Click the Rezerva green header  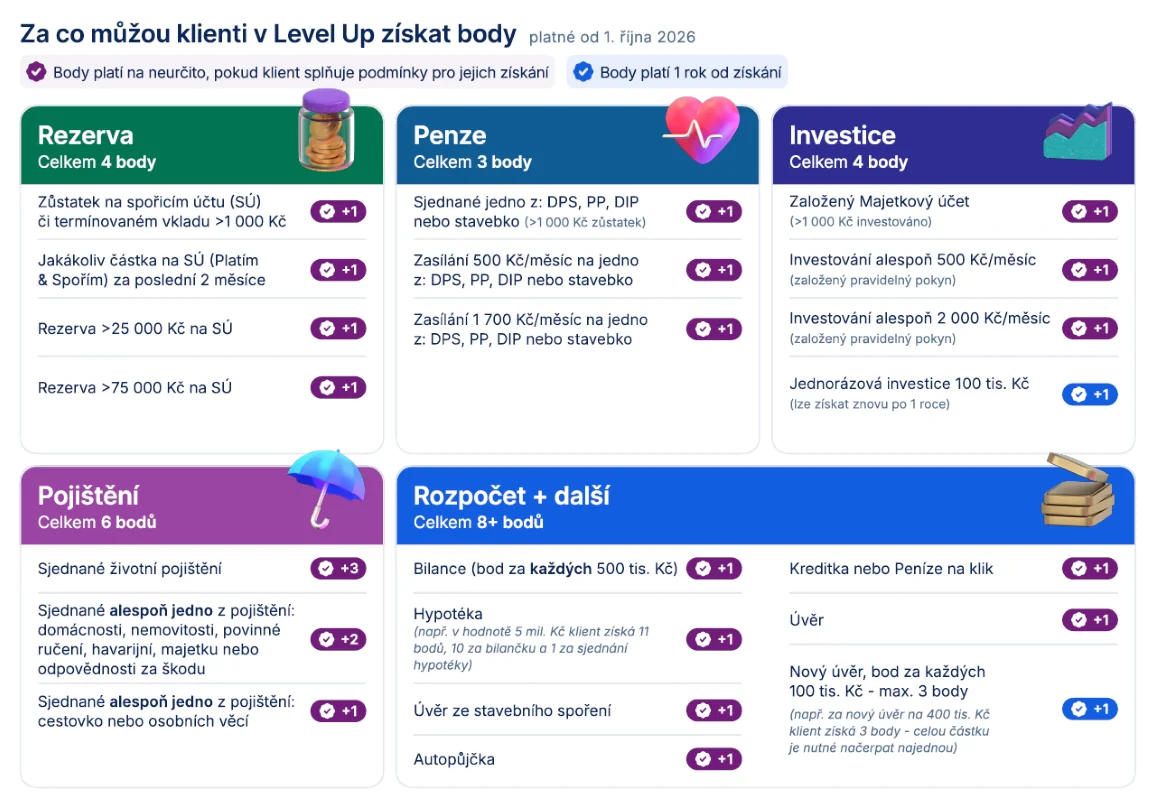202,145
